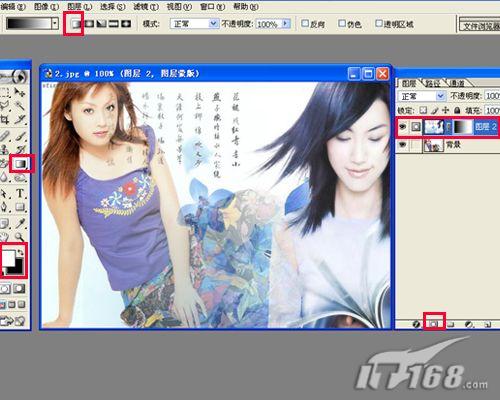Click Add Layer Style button at panel bottom
The width and height of the screenshot is (500, 400).
pyautogui.click(x=416, y=324)
